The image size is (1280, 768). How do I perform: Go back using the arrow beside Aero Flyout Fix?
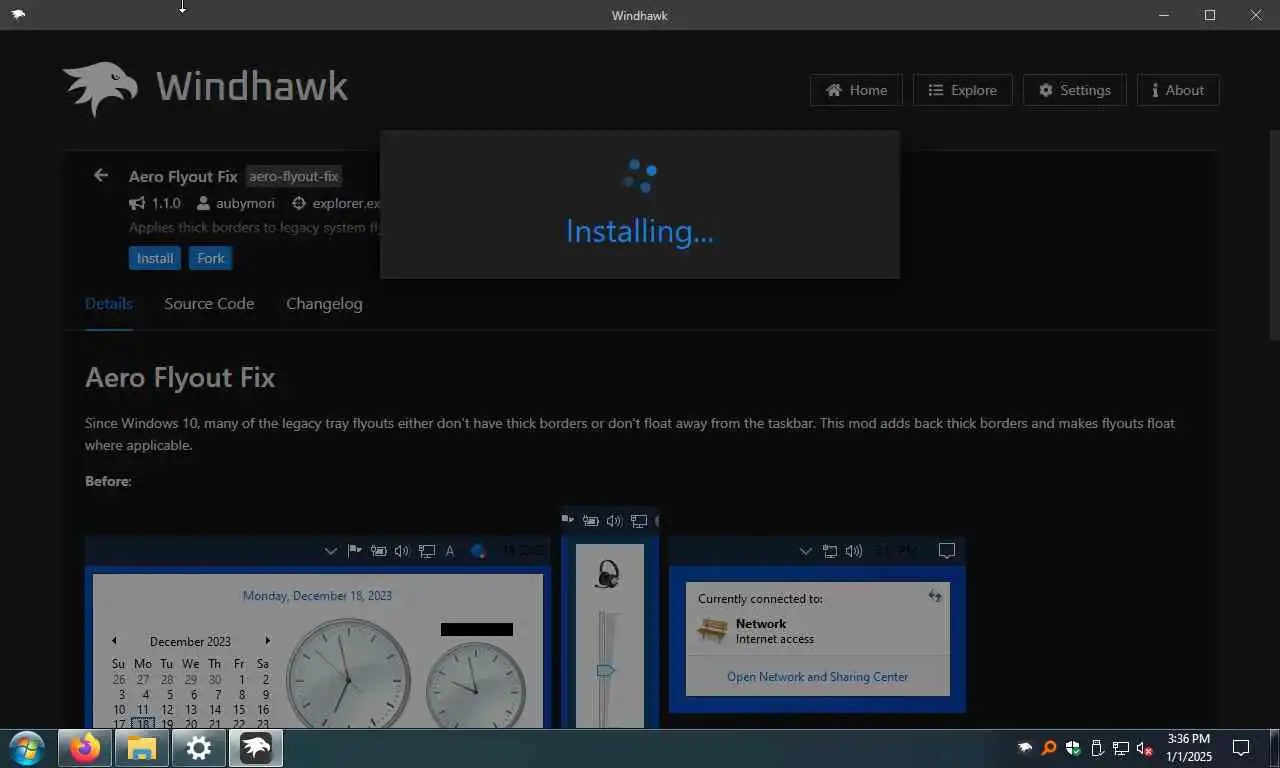click(101, 175)
